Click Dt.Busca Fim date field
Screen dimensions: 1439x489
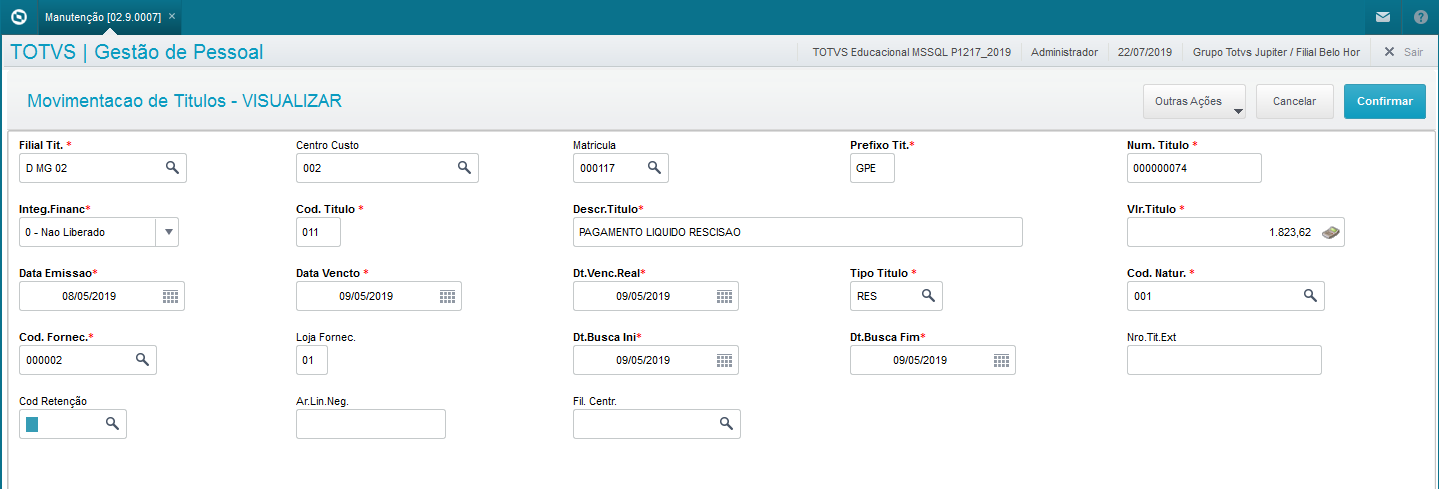(933, 360)
